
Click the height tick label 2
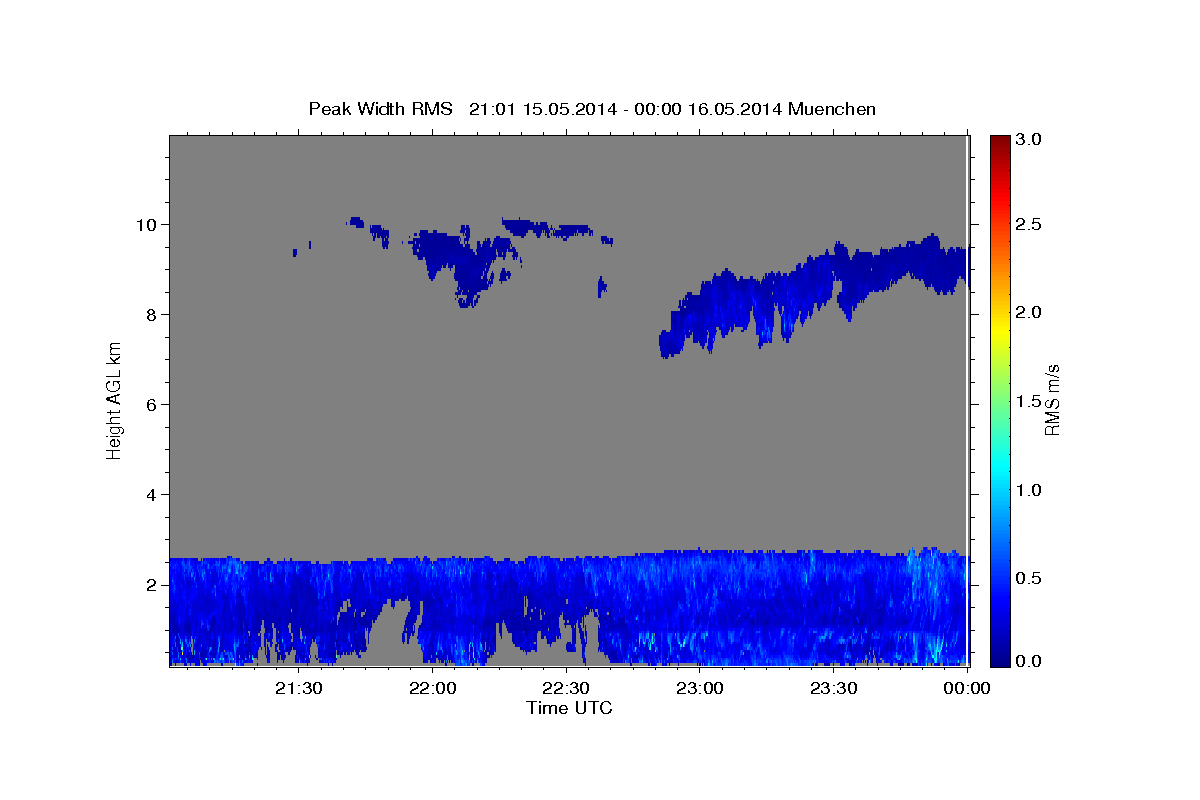[149, 585]
